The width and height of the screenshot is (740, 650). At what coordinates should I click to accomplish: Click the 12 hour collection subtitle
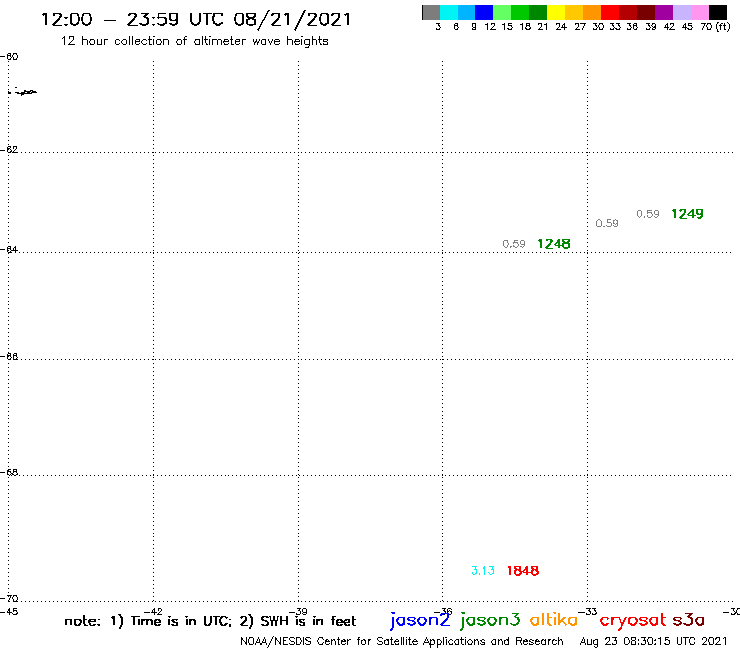(194, 41)
